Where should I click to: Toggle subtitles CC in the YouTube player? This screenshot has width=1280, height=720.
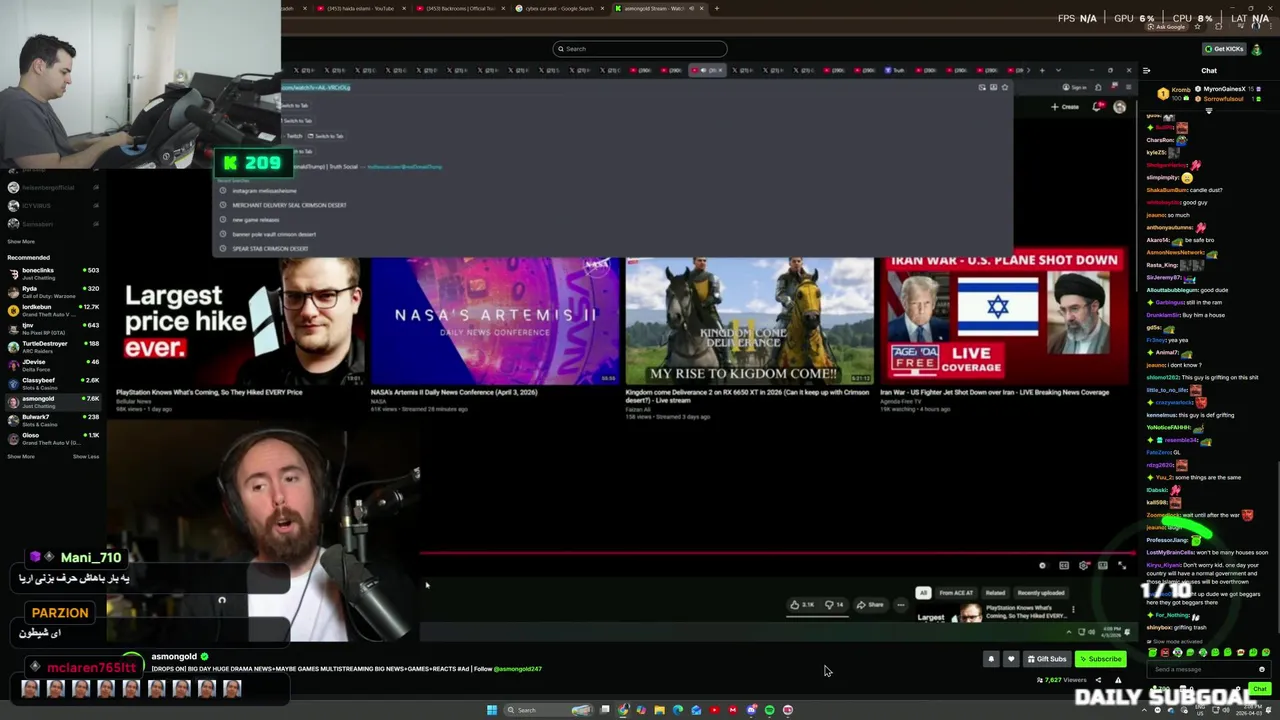(x=1064, y=566)
